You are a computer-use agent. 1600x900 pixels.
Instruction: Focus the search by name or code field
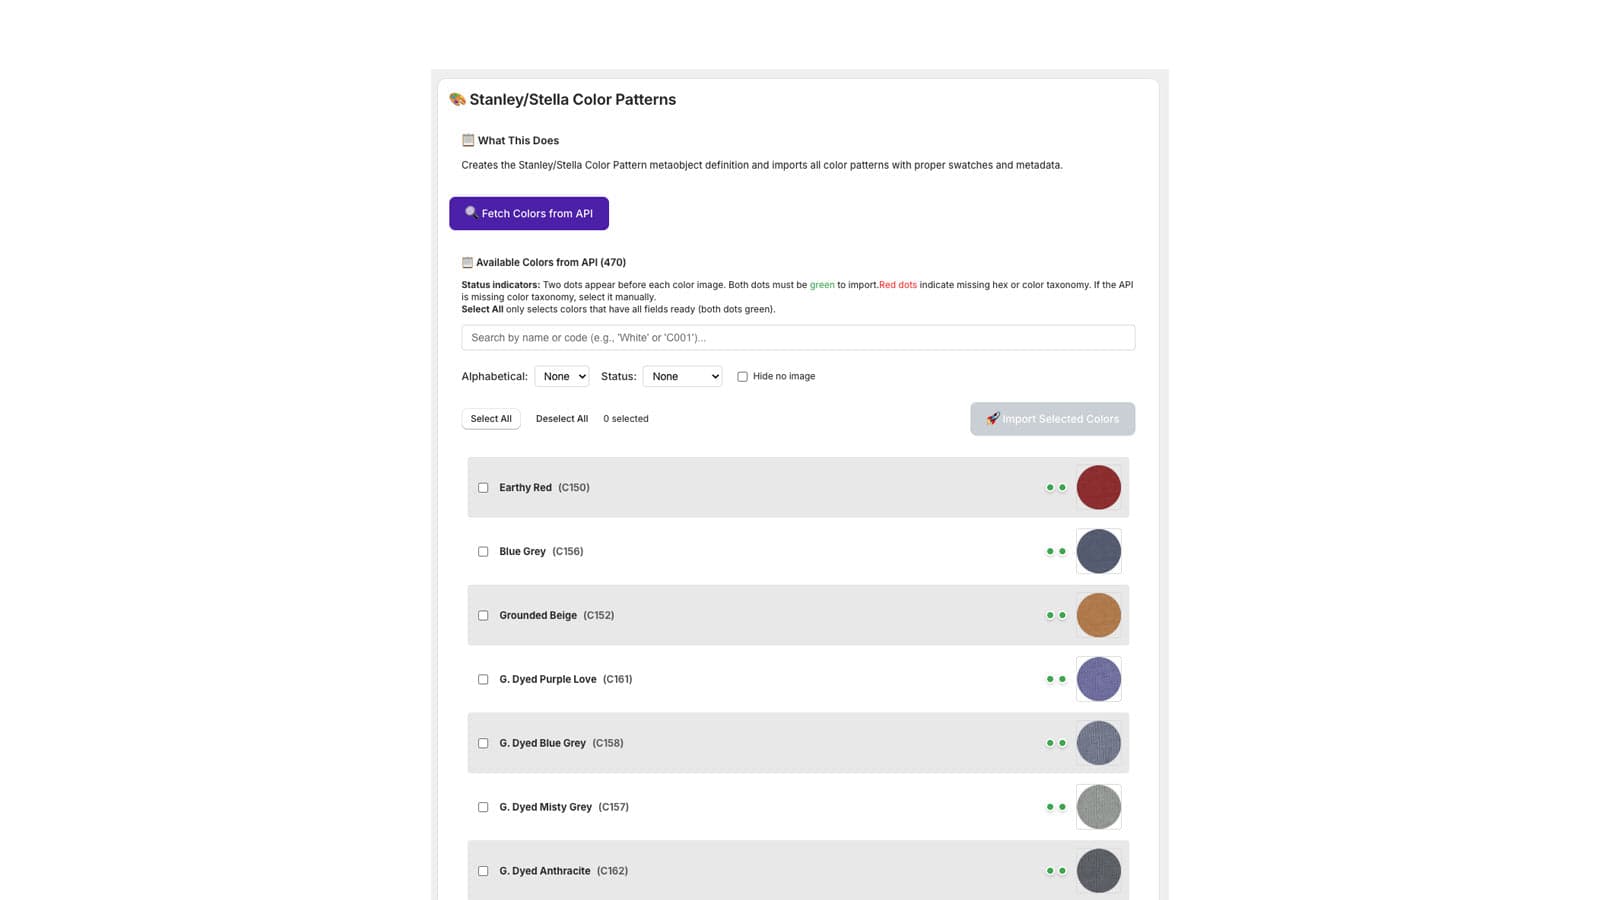[x=798, y=338]
